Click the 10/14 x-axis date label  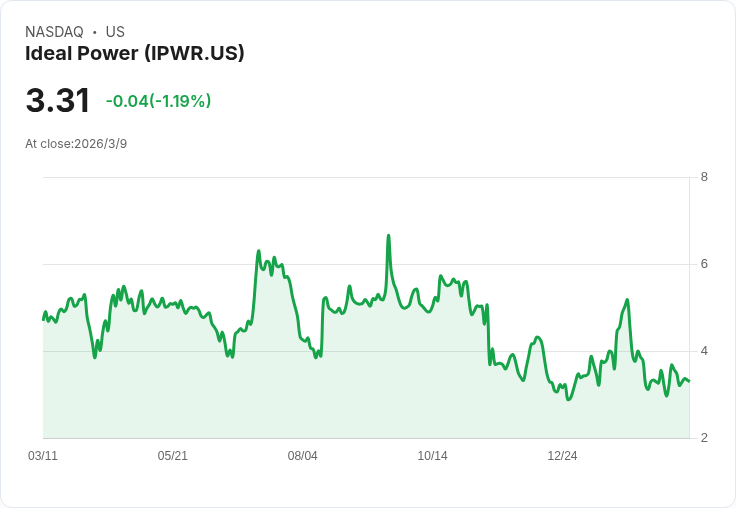pyautogui.click(x=432, y=455)
